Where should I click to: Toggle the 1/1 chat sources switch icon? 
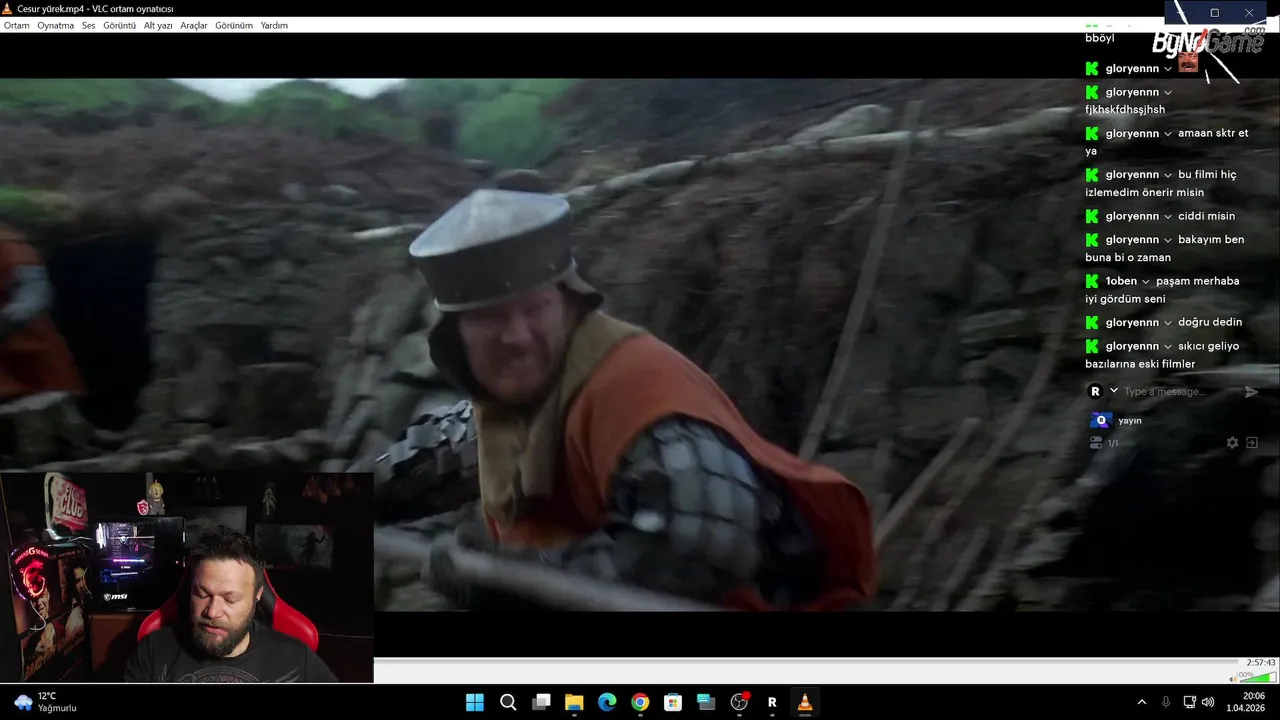(1096, 442)
